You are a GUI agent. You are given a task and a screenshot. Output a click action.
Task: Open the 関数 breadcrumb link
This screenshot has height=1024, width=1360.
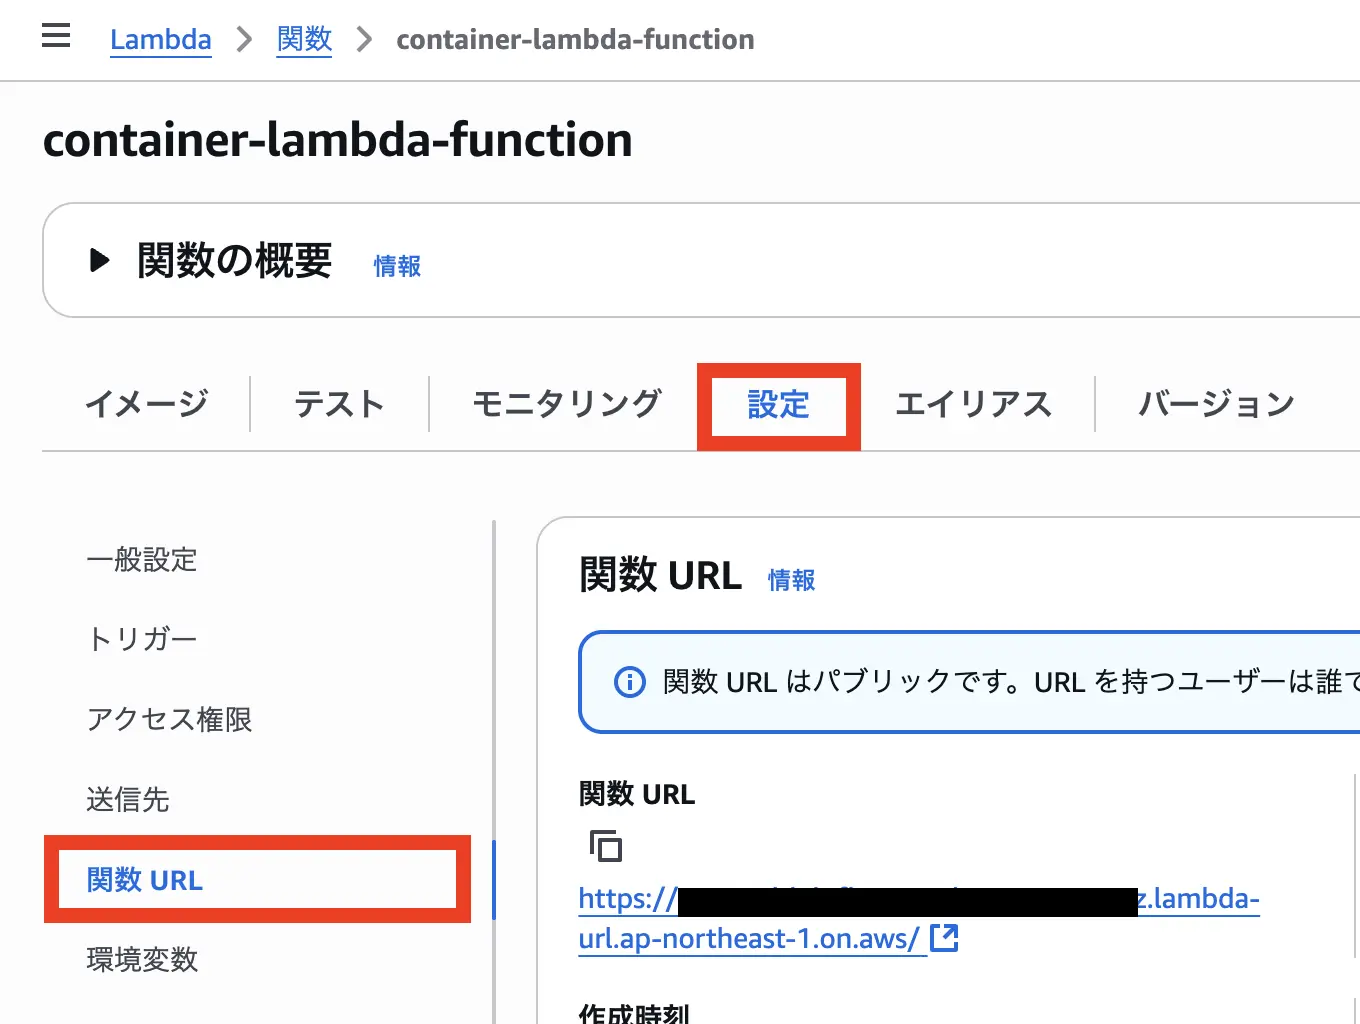click(x=304, y=40)
